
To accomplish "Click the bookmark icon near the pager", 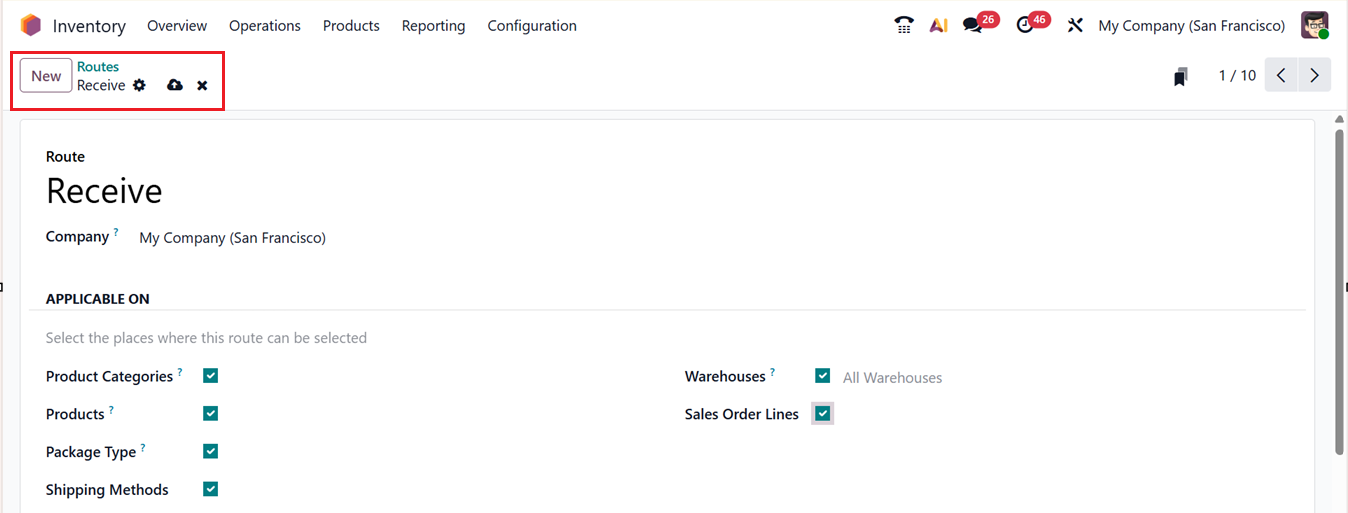I will click(1181, 76).
